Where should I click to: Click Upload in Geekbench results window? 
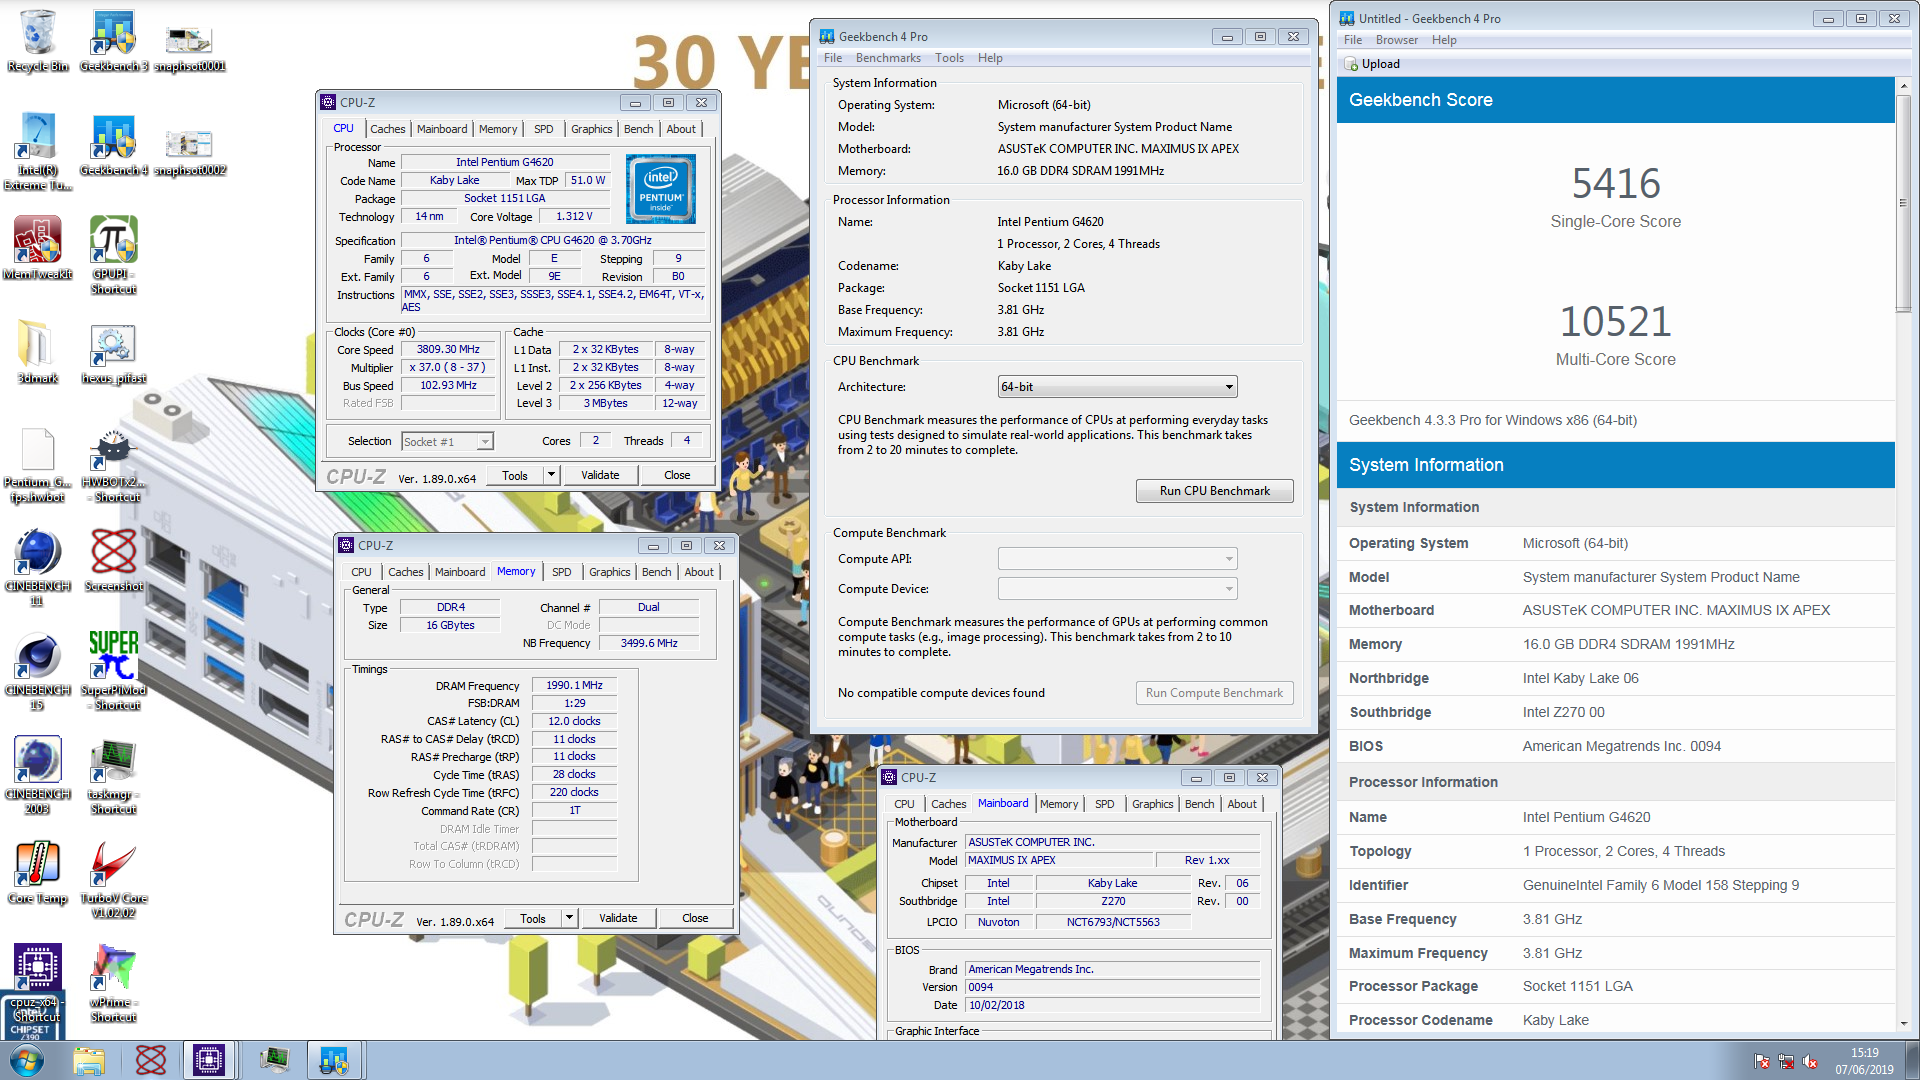[1372, 64]
